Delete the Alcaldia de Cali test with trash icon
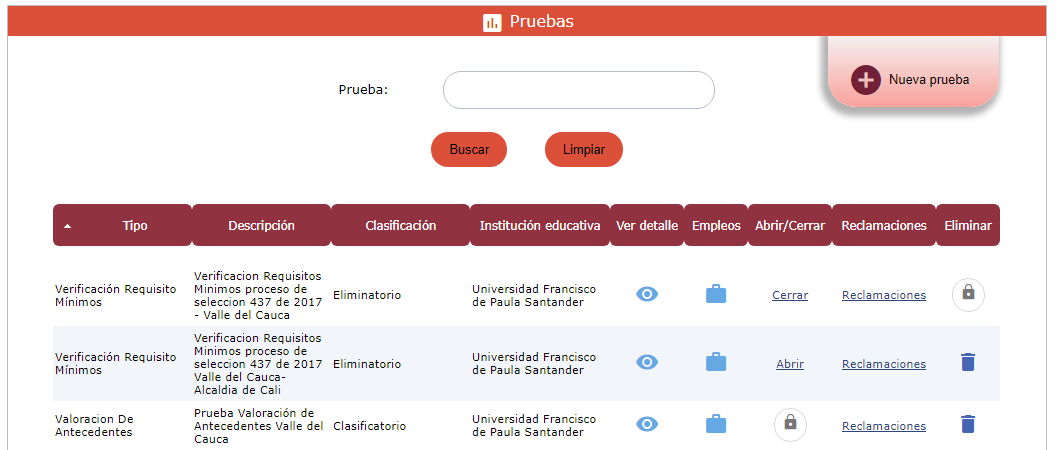Viewport: 1056px width, 450px height. click(967, 362)
